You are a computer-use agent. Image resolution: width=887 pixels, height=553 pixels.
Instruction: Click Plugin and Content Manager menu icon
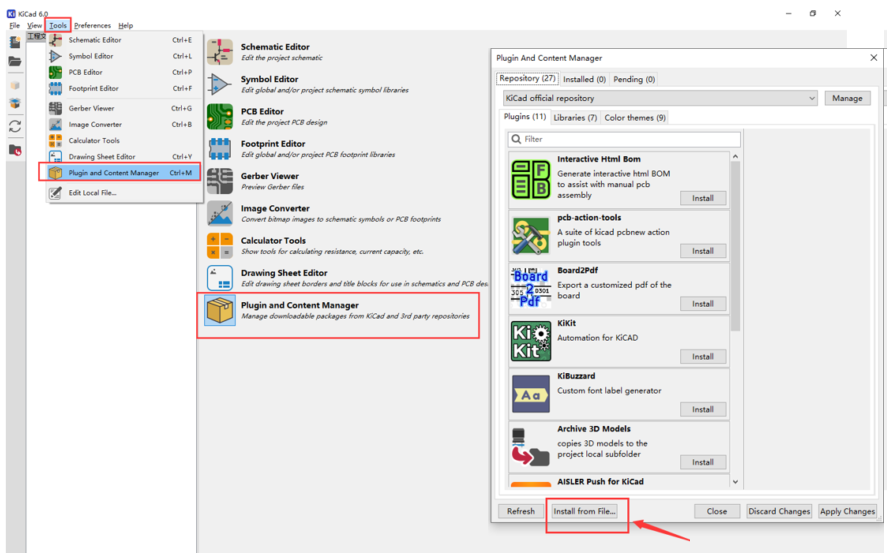(x=55, y=173)
